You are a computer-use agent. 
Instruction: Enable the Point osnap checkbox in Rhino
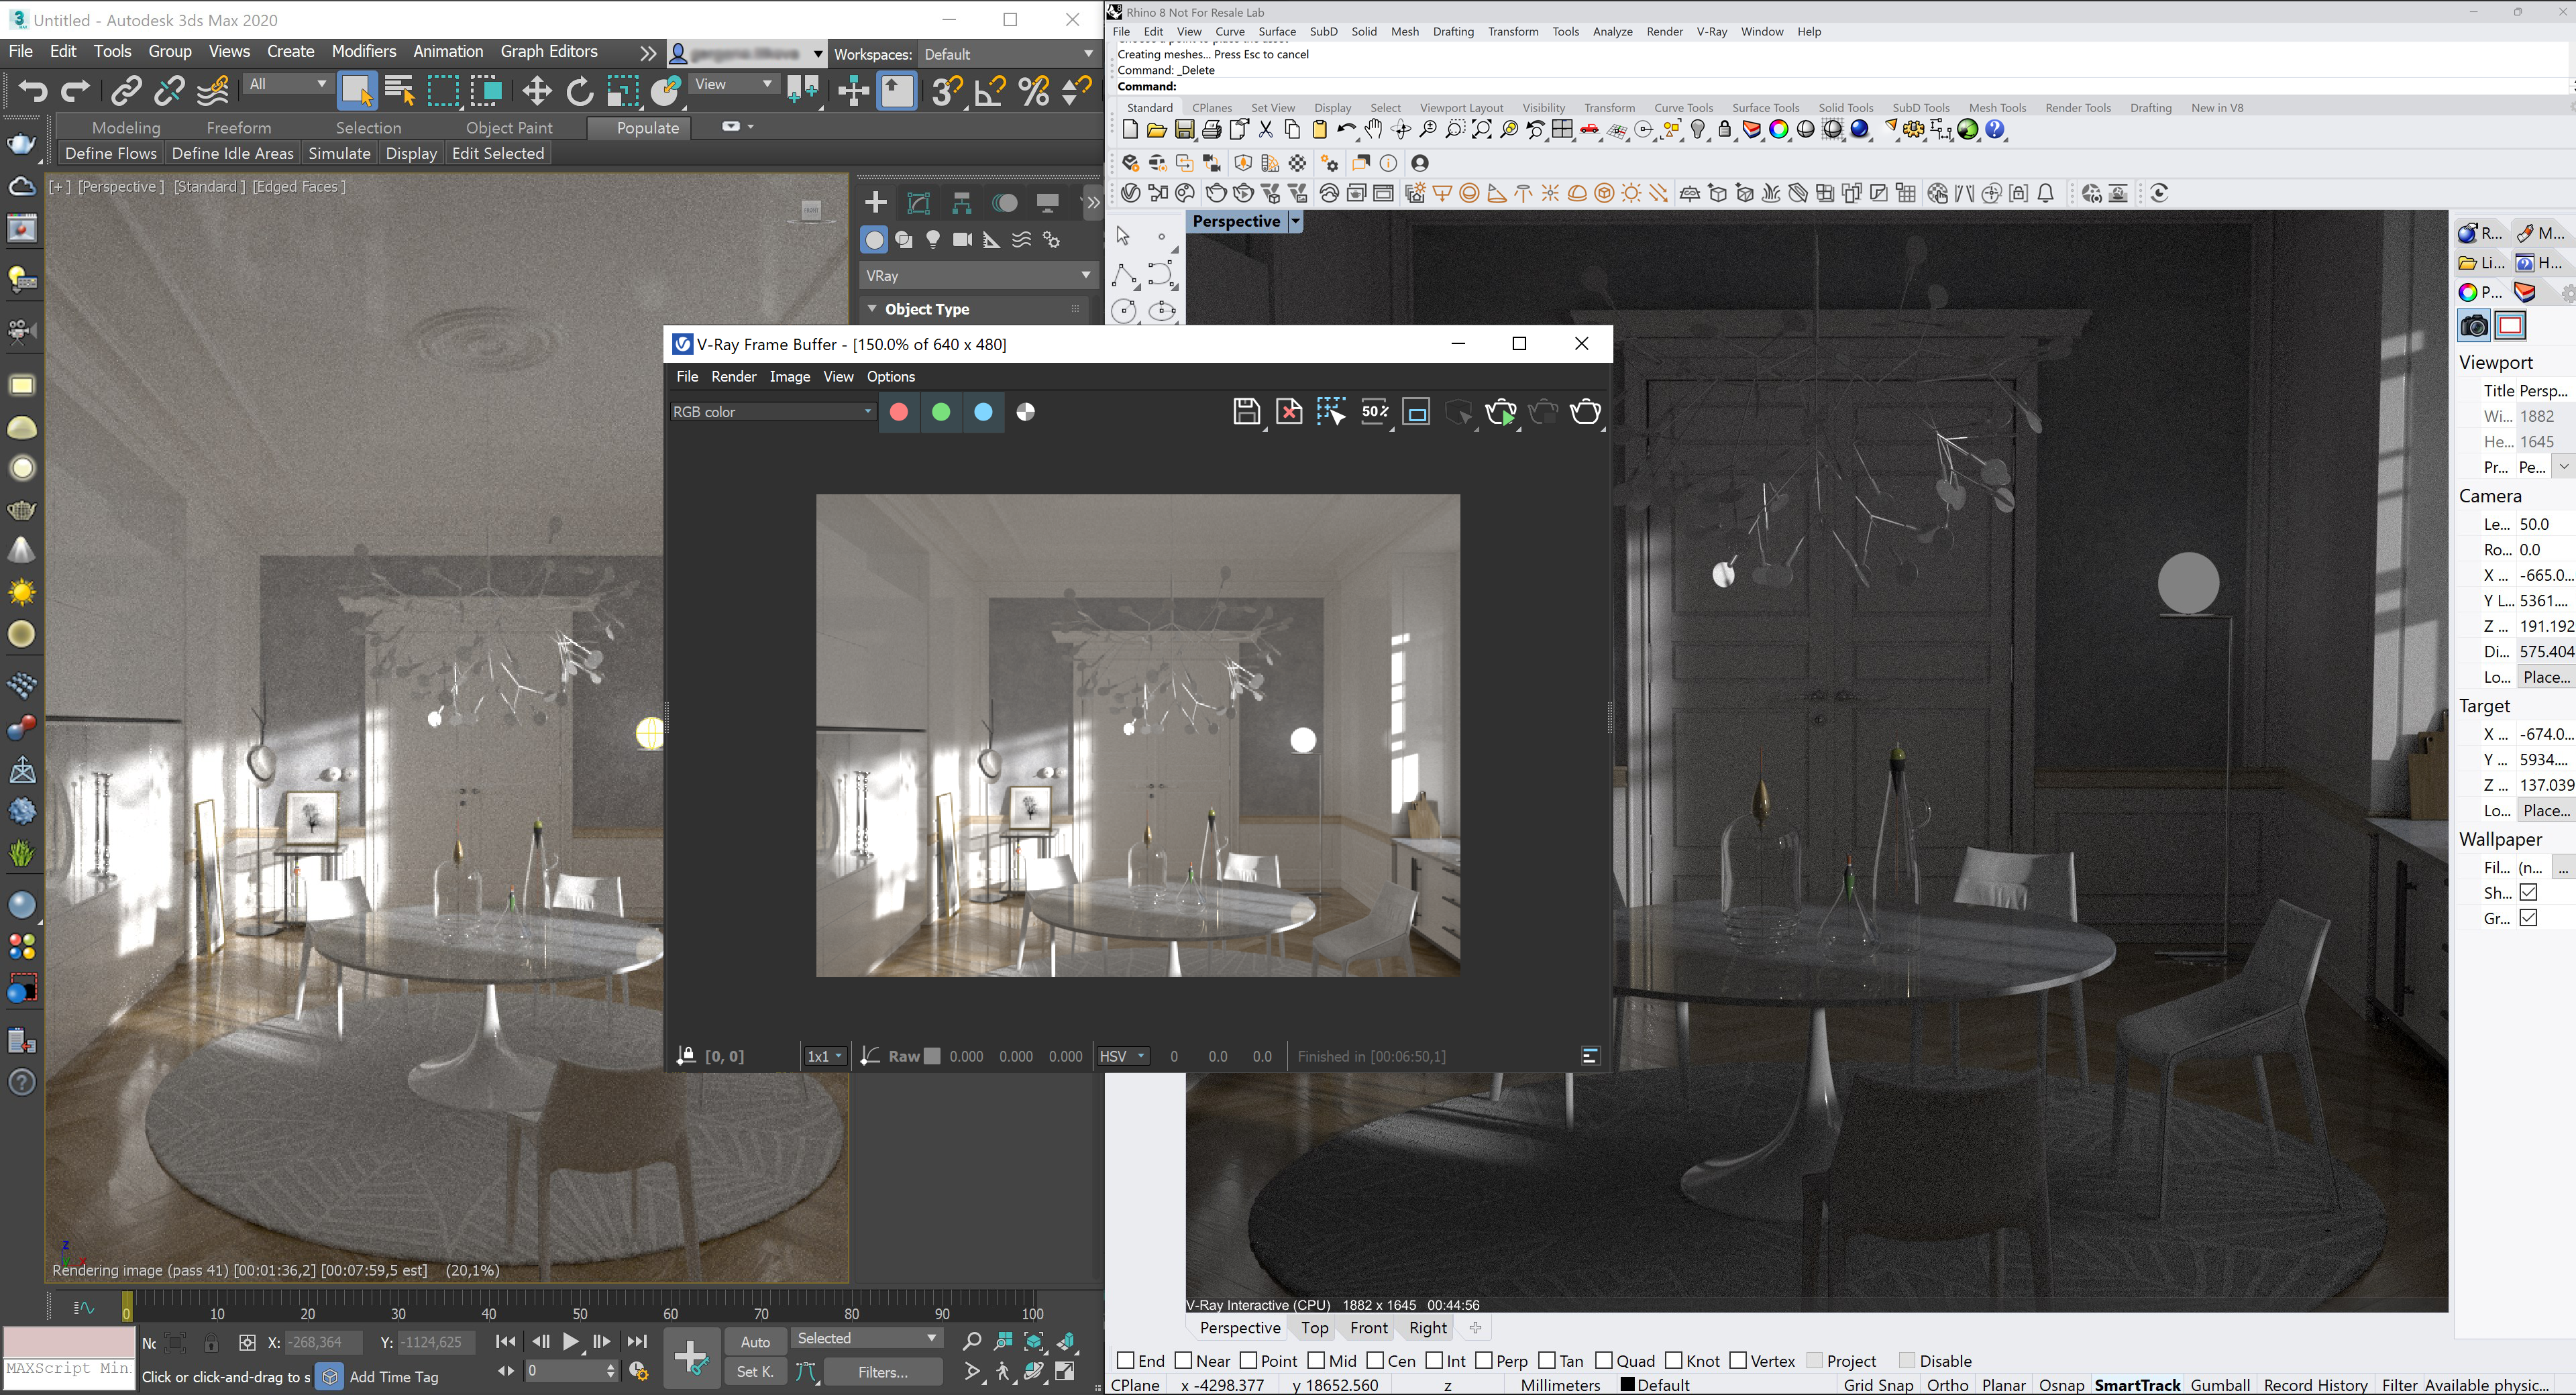1248,1360
